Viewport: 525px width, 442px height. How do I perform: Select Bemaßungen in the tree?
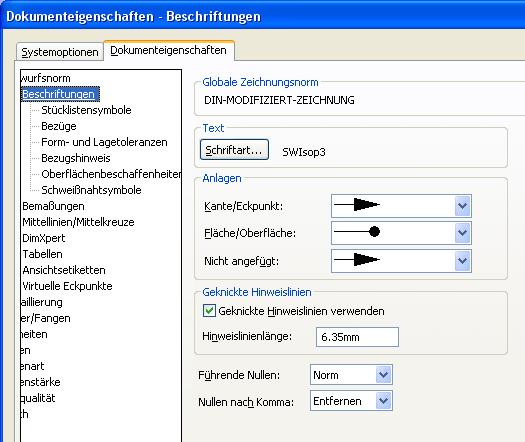point(53,206)
